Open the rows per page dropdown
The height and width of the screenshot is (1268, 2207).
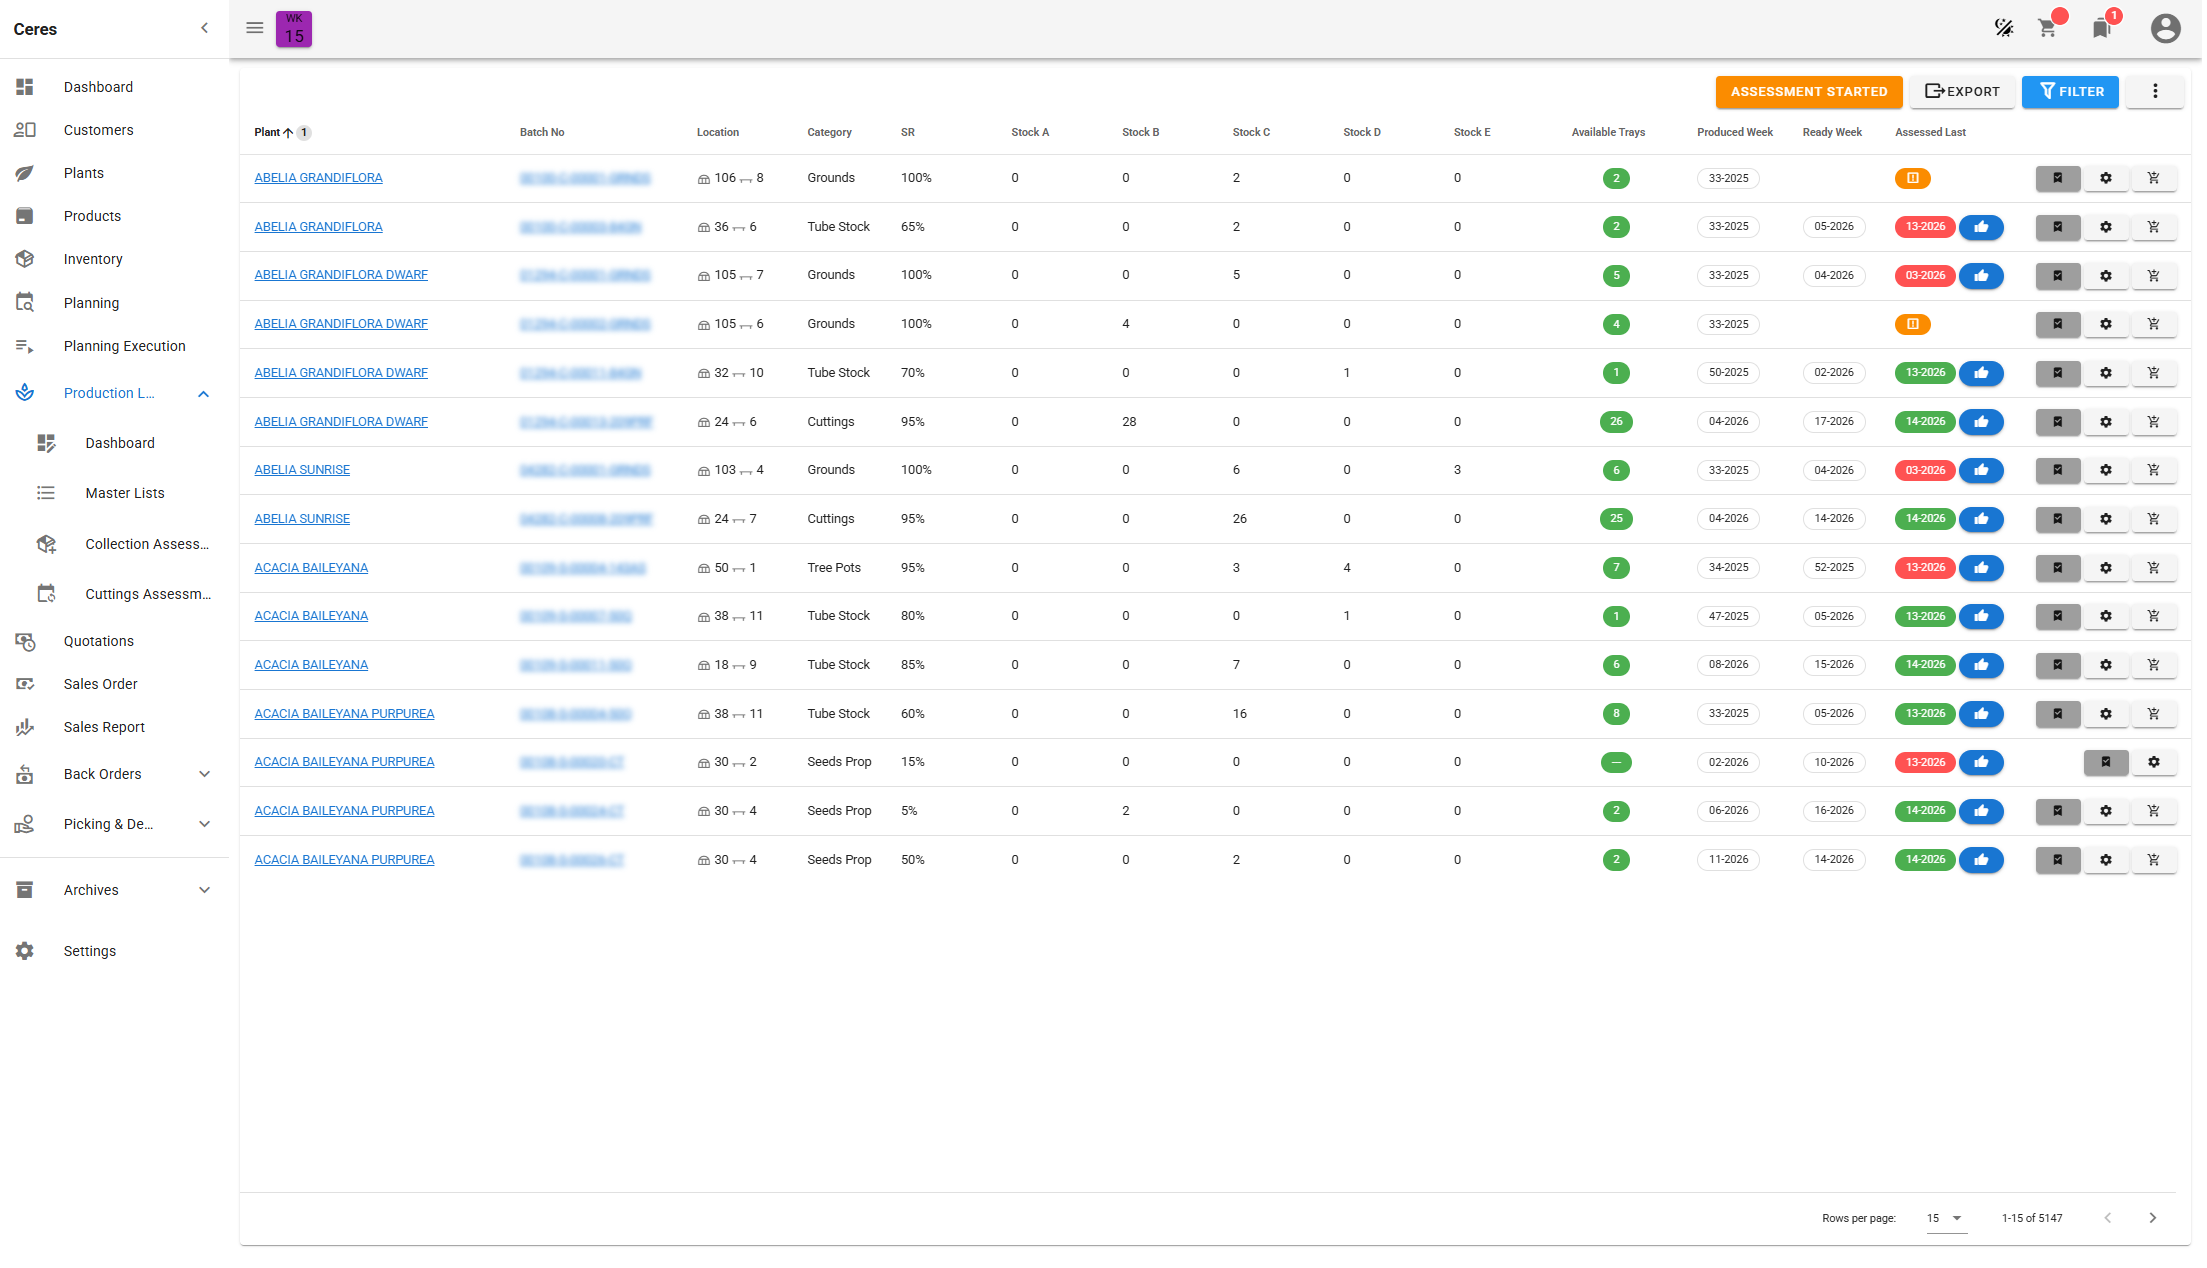(x=1945, y=1218)
